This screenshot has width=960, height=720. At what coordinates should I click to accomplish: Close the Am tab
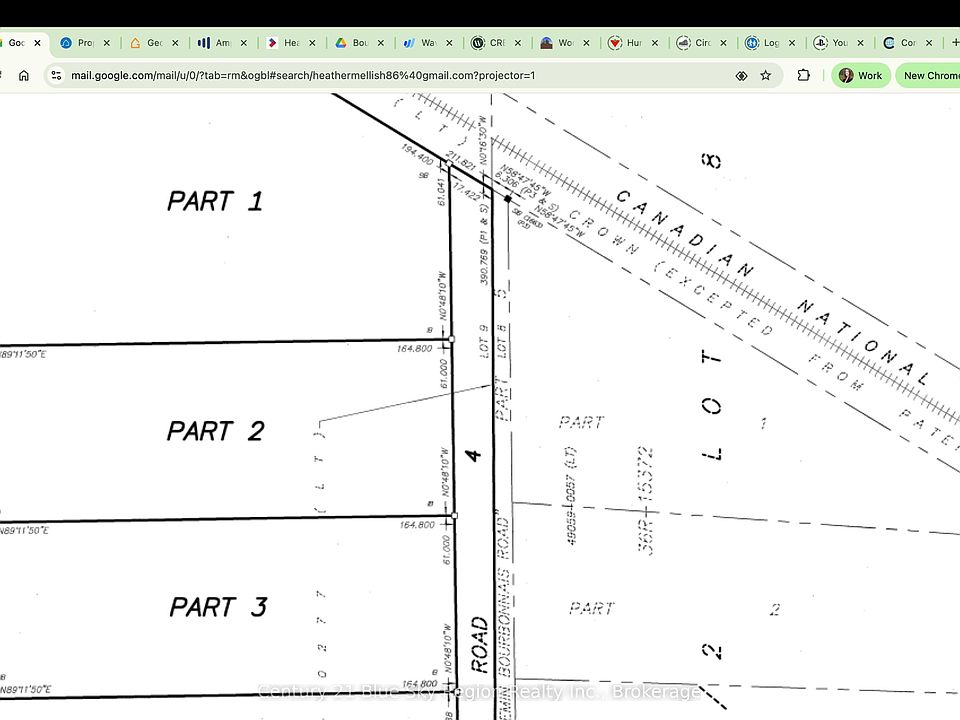244,43
